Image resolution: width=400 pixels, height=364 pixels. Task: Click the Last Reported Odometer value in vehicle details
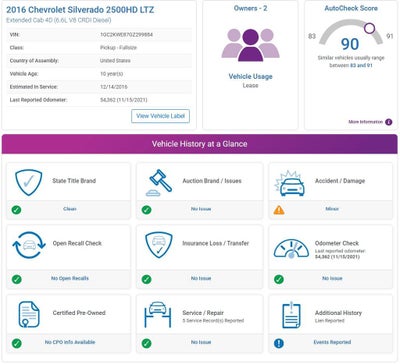(124, 100)
